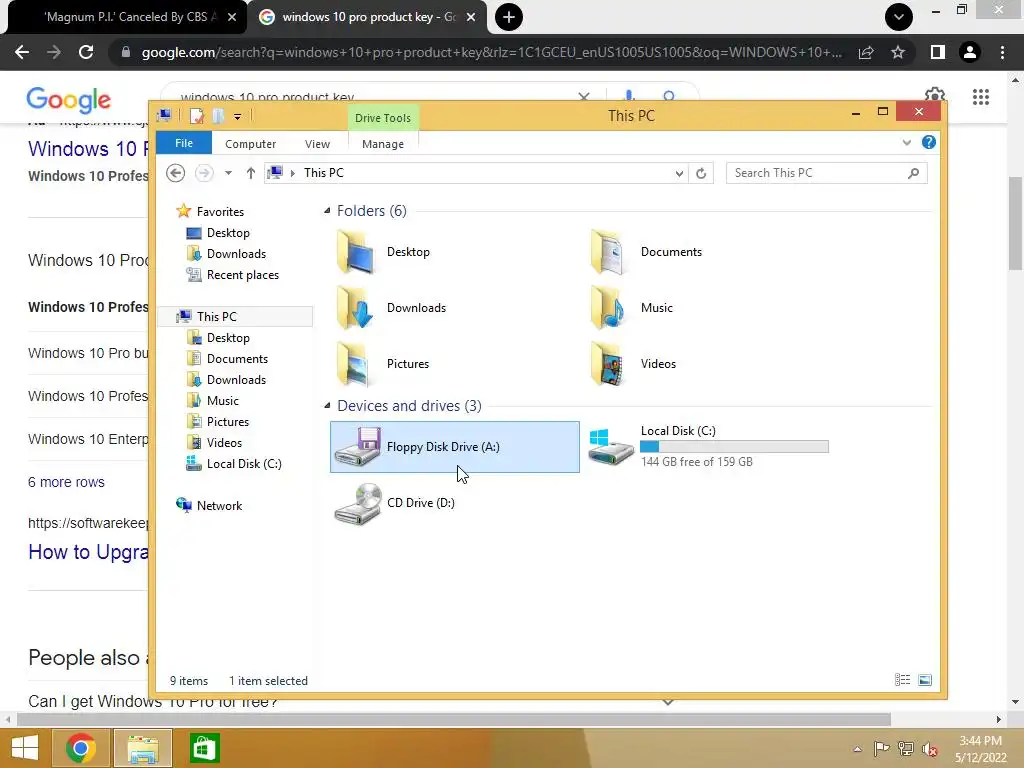Viewport: 1024px width, 768px height.
Task: Expand the ribbon with chevron arrow
Action: tap(906, 142)
